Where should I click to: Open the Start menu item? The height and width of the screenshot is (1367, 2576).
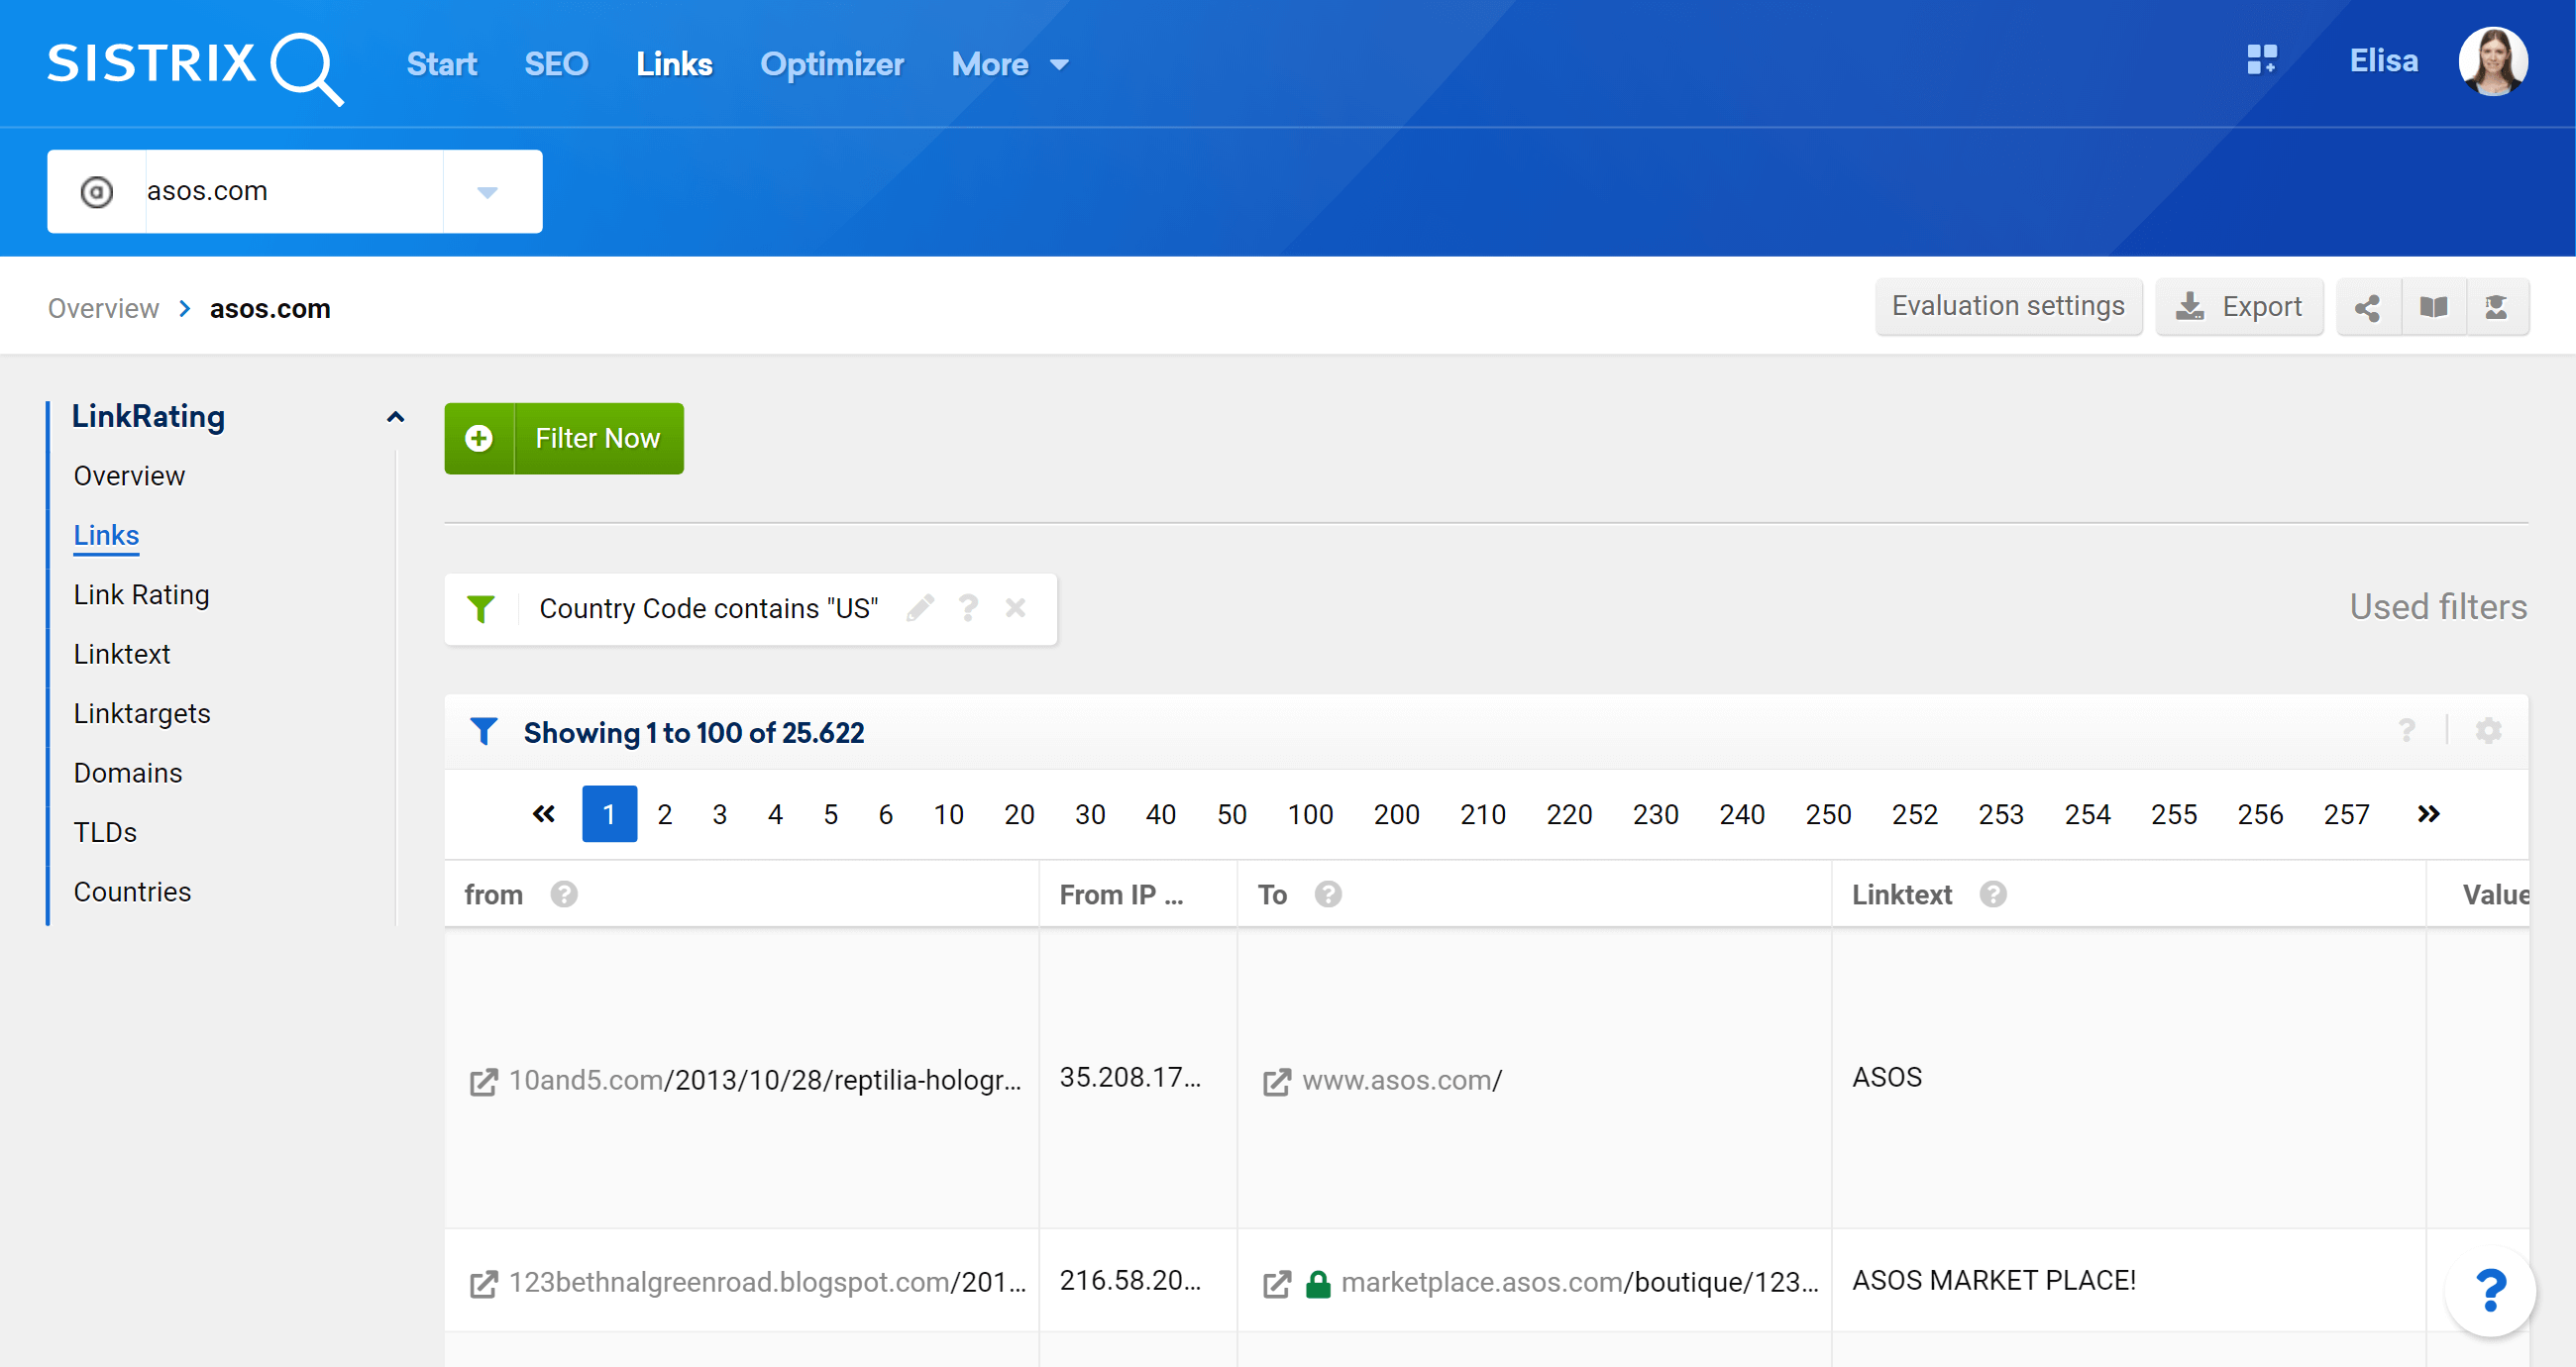coord(441,64)
